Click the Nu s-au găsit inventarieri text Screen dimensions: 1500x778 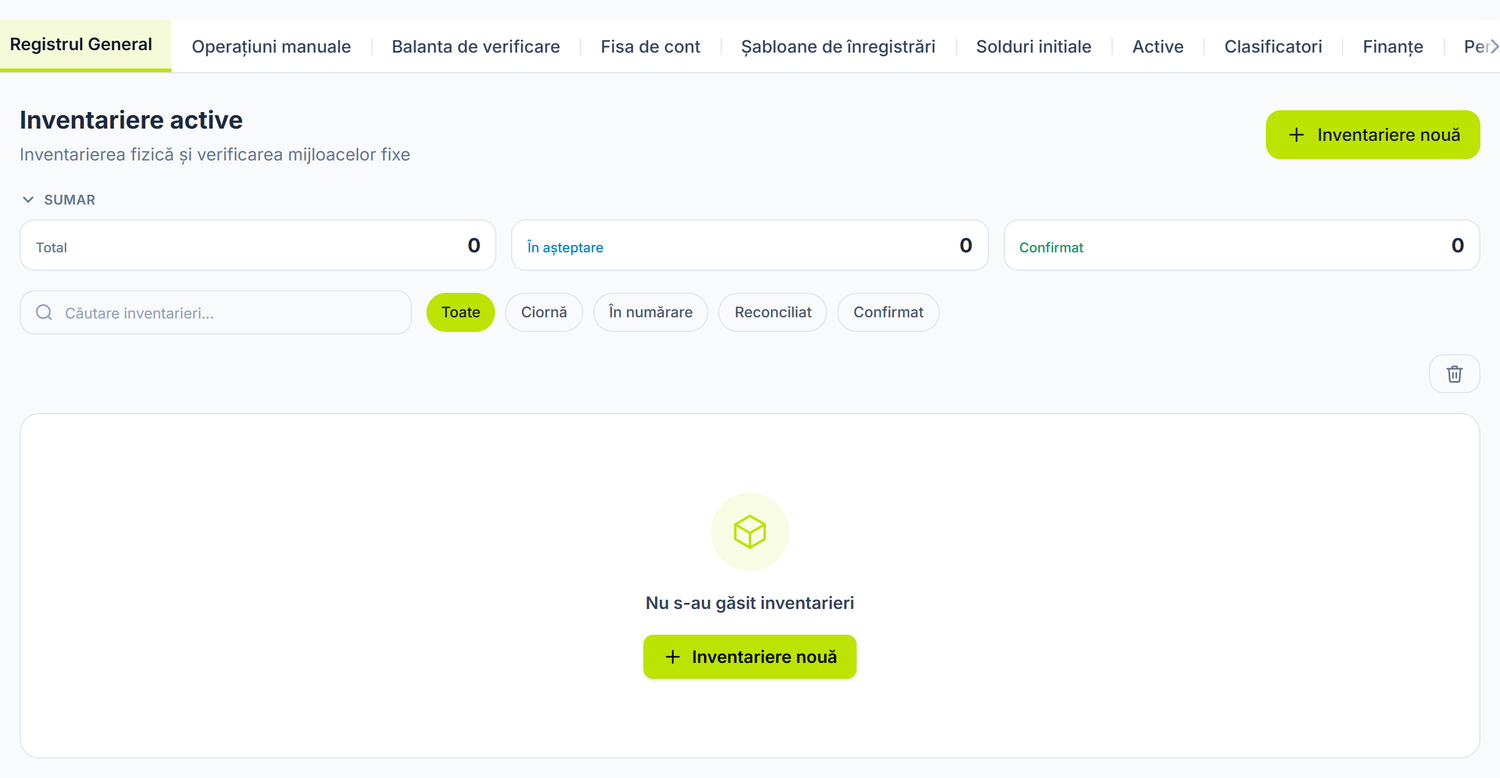coord(750,603)
